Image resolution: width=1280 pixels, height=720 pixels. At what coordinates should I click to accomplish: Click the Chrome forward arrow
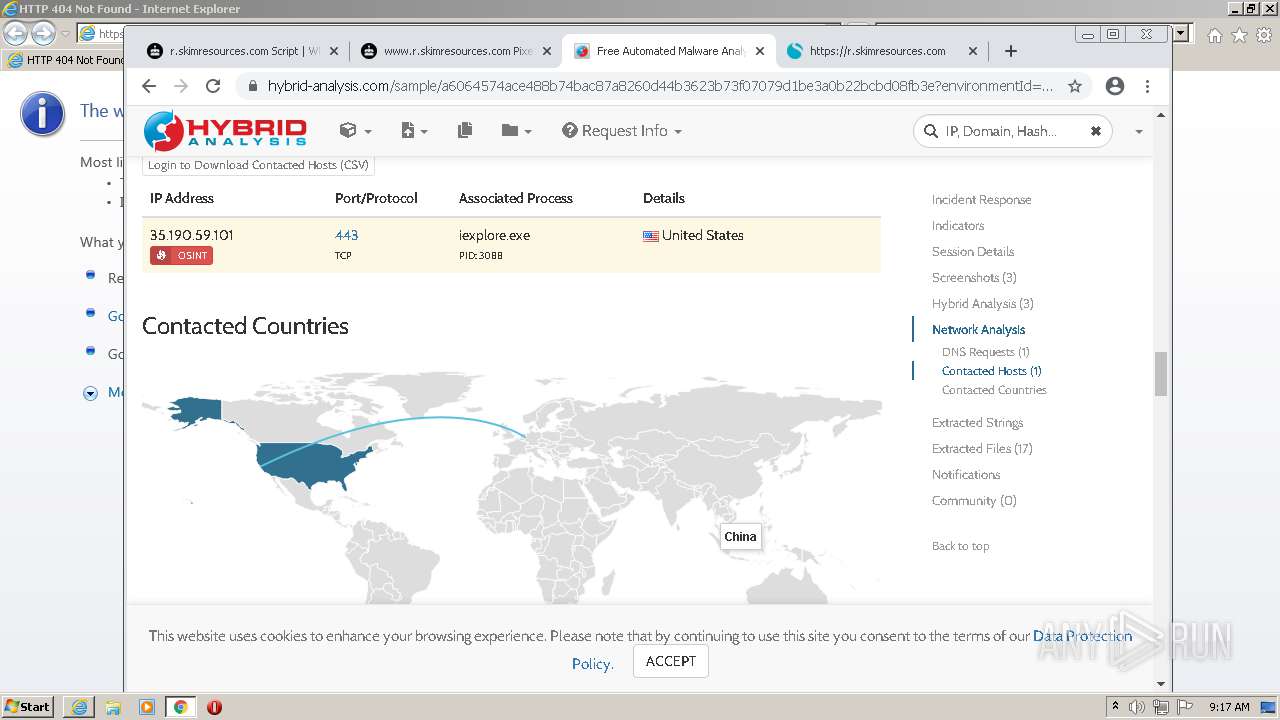(181, 86)
